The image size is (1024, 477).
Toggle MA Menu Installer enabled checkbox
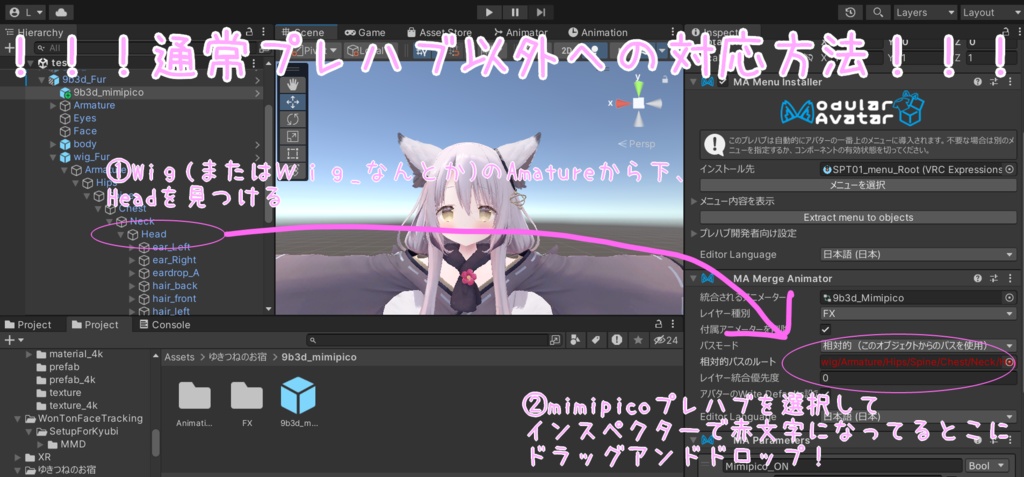[x=722, y=82]
